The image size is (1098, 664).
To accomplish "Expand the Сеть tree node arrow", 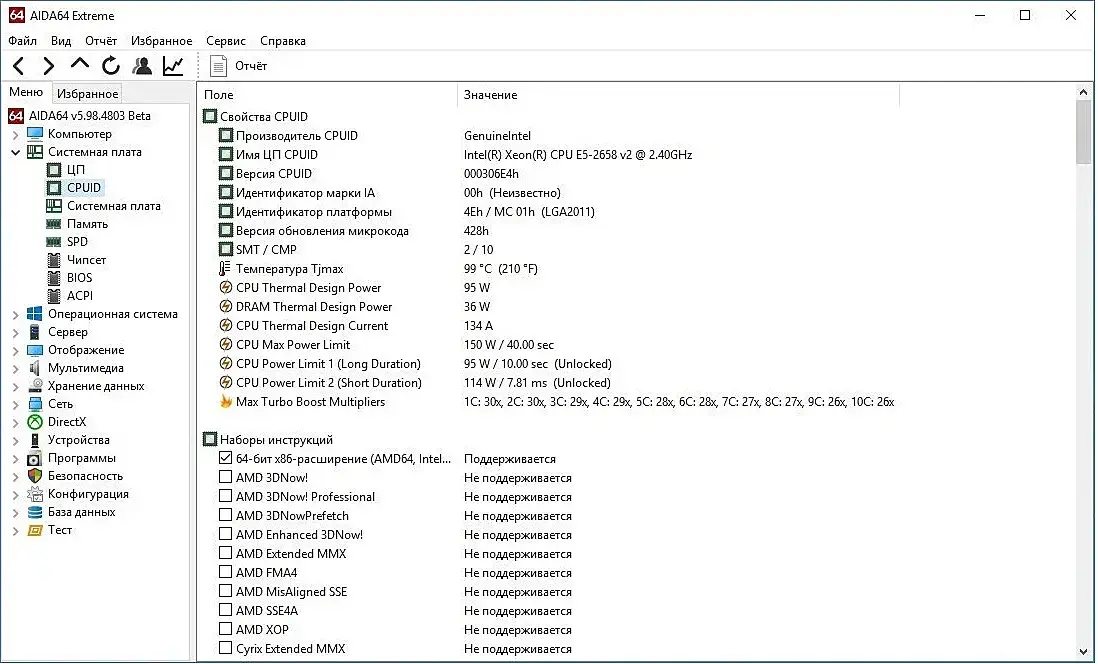I will click(x=15, y=404).
